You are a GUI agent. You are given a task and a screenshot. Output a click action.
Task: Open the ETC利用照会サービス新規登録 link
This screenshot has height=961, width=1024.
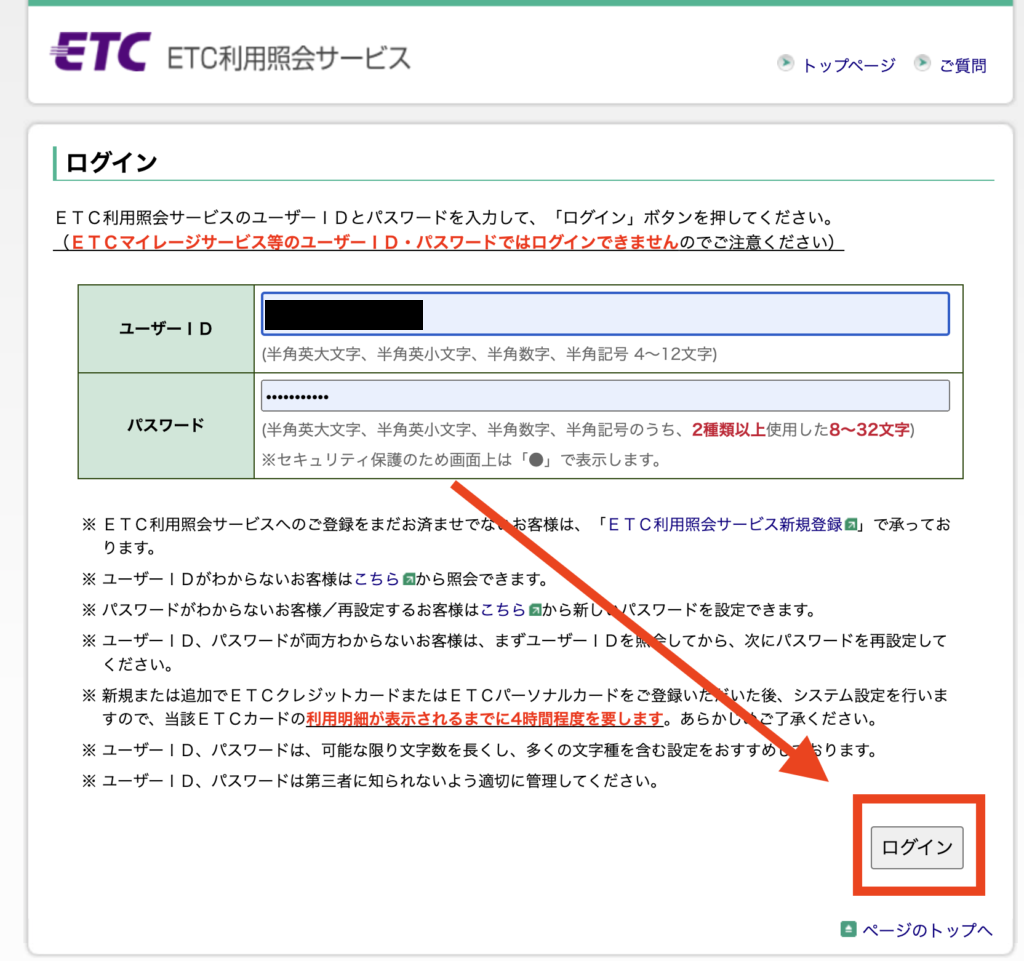(726, 524)
